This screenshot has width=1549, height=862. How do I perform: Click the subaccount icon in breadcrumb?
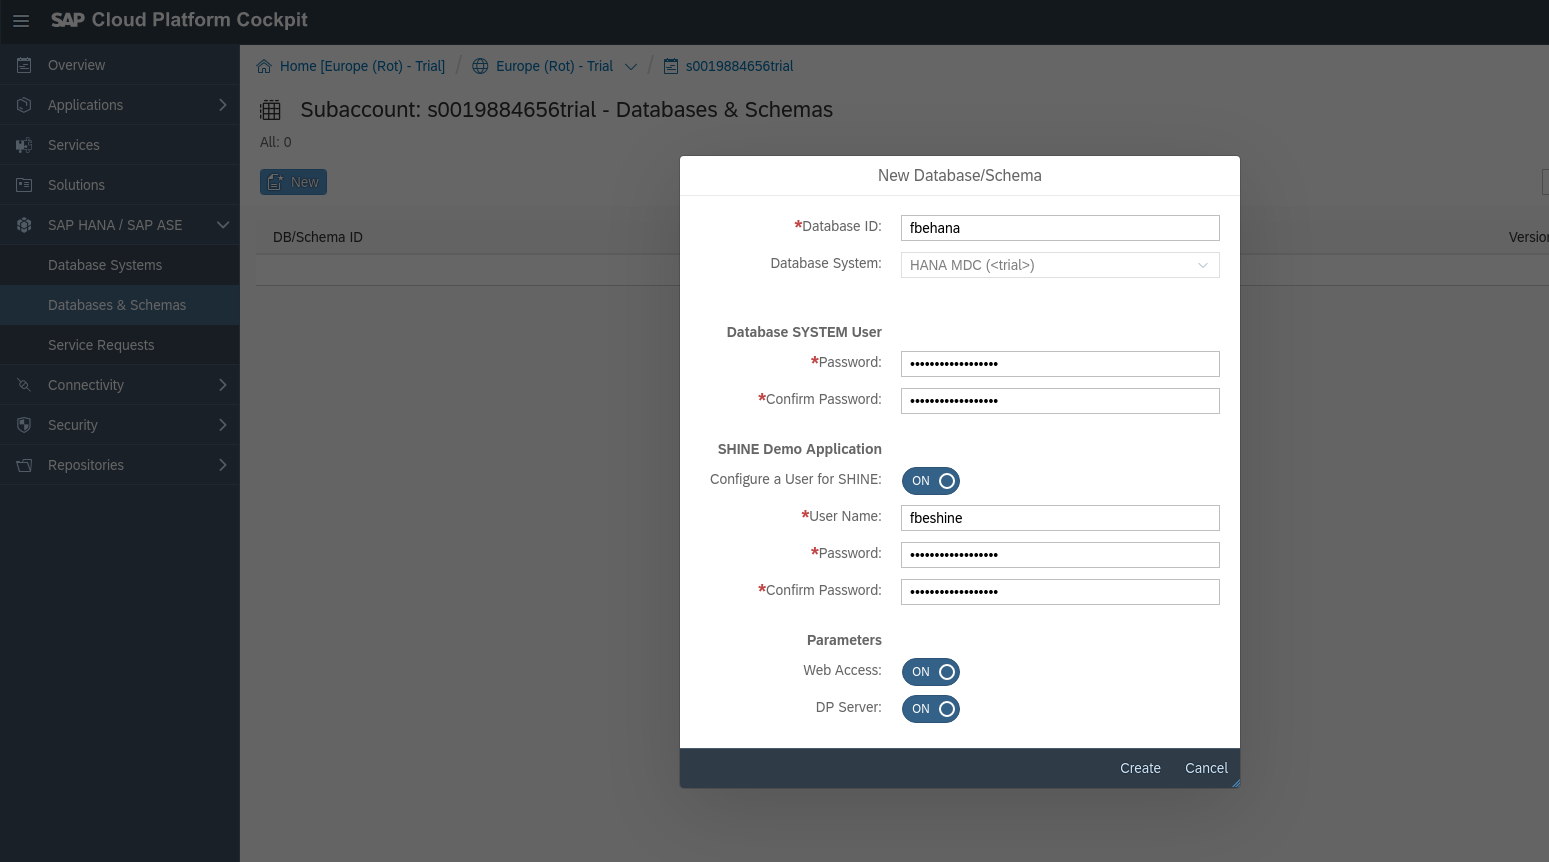pos(671,66)
